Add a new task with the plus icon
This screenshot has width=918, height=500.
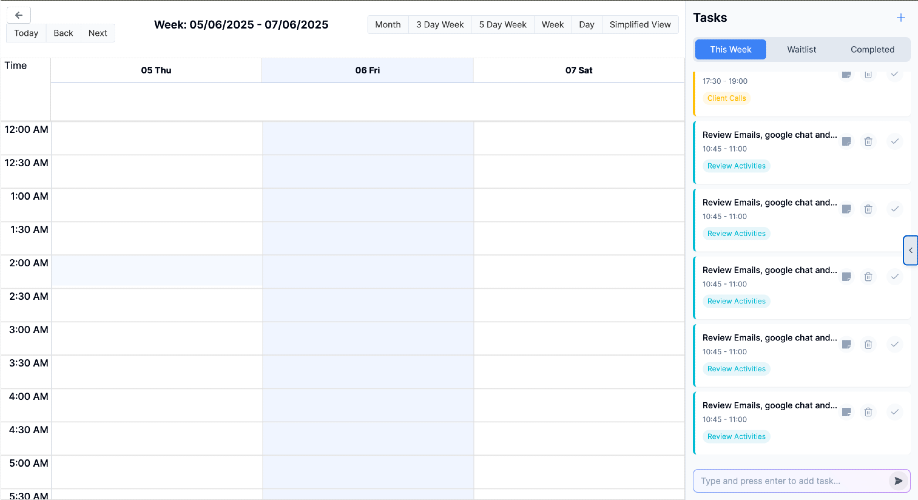(900, 18)
